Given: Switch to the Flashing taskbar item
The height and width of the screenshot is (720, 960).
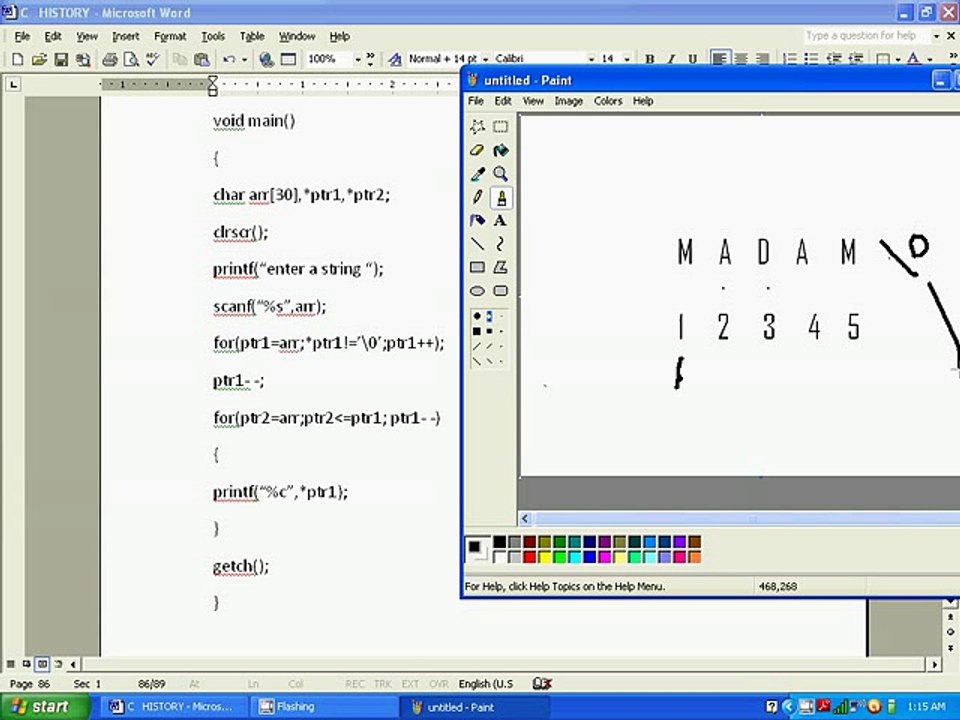Looking at the screenshot, I should 324,707.
